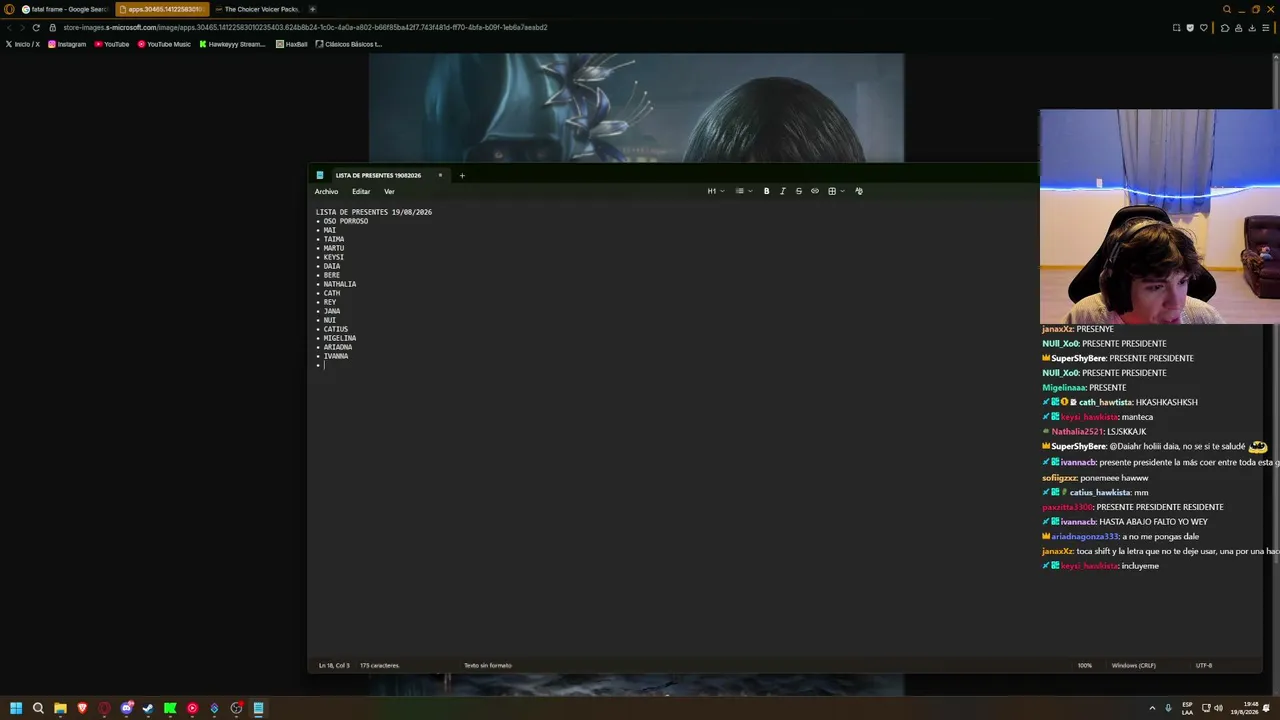Click 'Texto sin formato' in status bar
1280x720 pixels.
pos(488,665)
